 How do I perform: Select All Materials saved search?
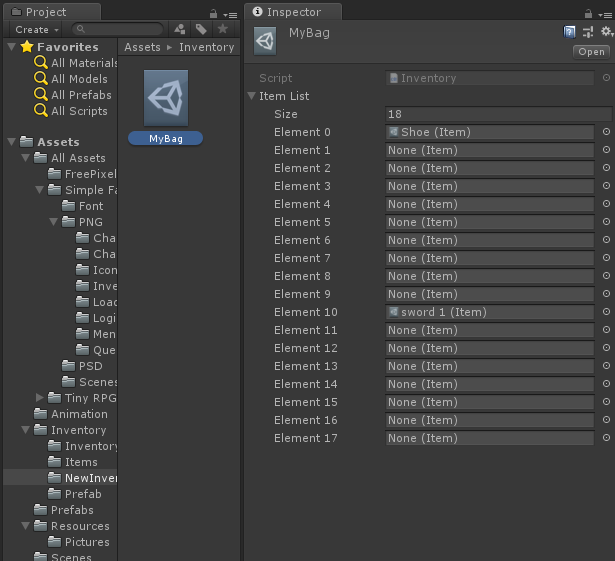(75, 63)
